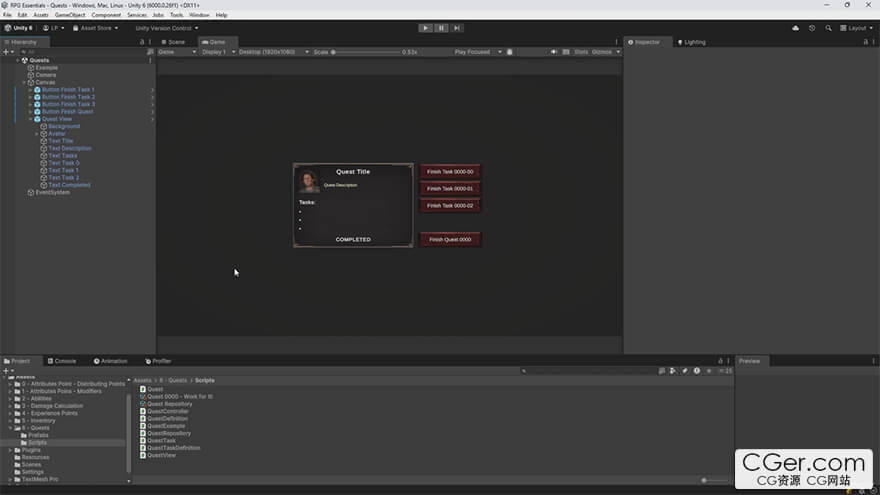Toggle Mute Audio in Game view

554,52
